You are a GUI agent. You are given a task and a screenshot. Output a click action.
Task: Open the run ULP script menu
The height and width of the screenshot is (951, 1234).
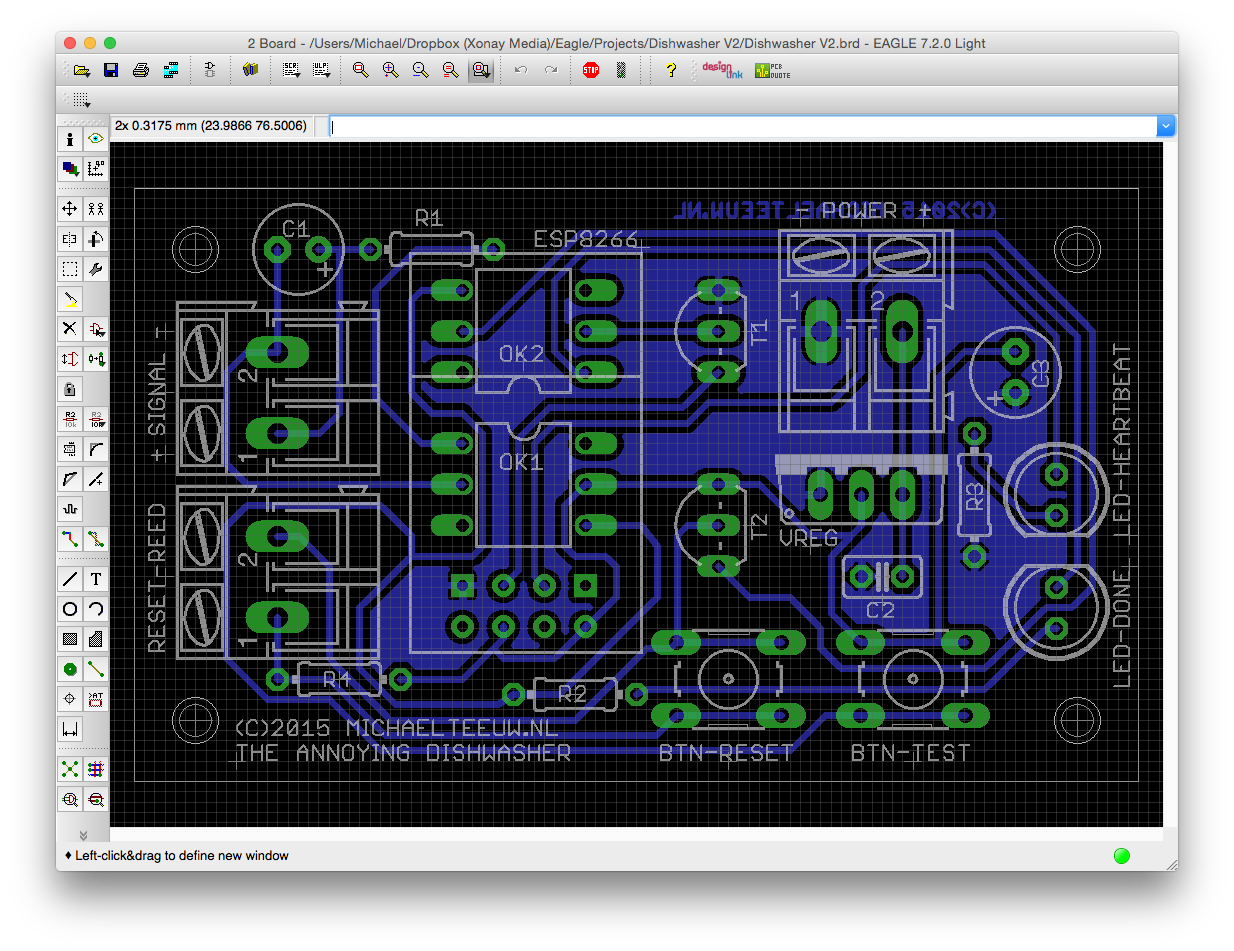click(322, 70)
